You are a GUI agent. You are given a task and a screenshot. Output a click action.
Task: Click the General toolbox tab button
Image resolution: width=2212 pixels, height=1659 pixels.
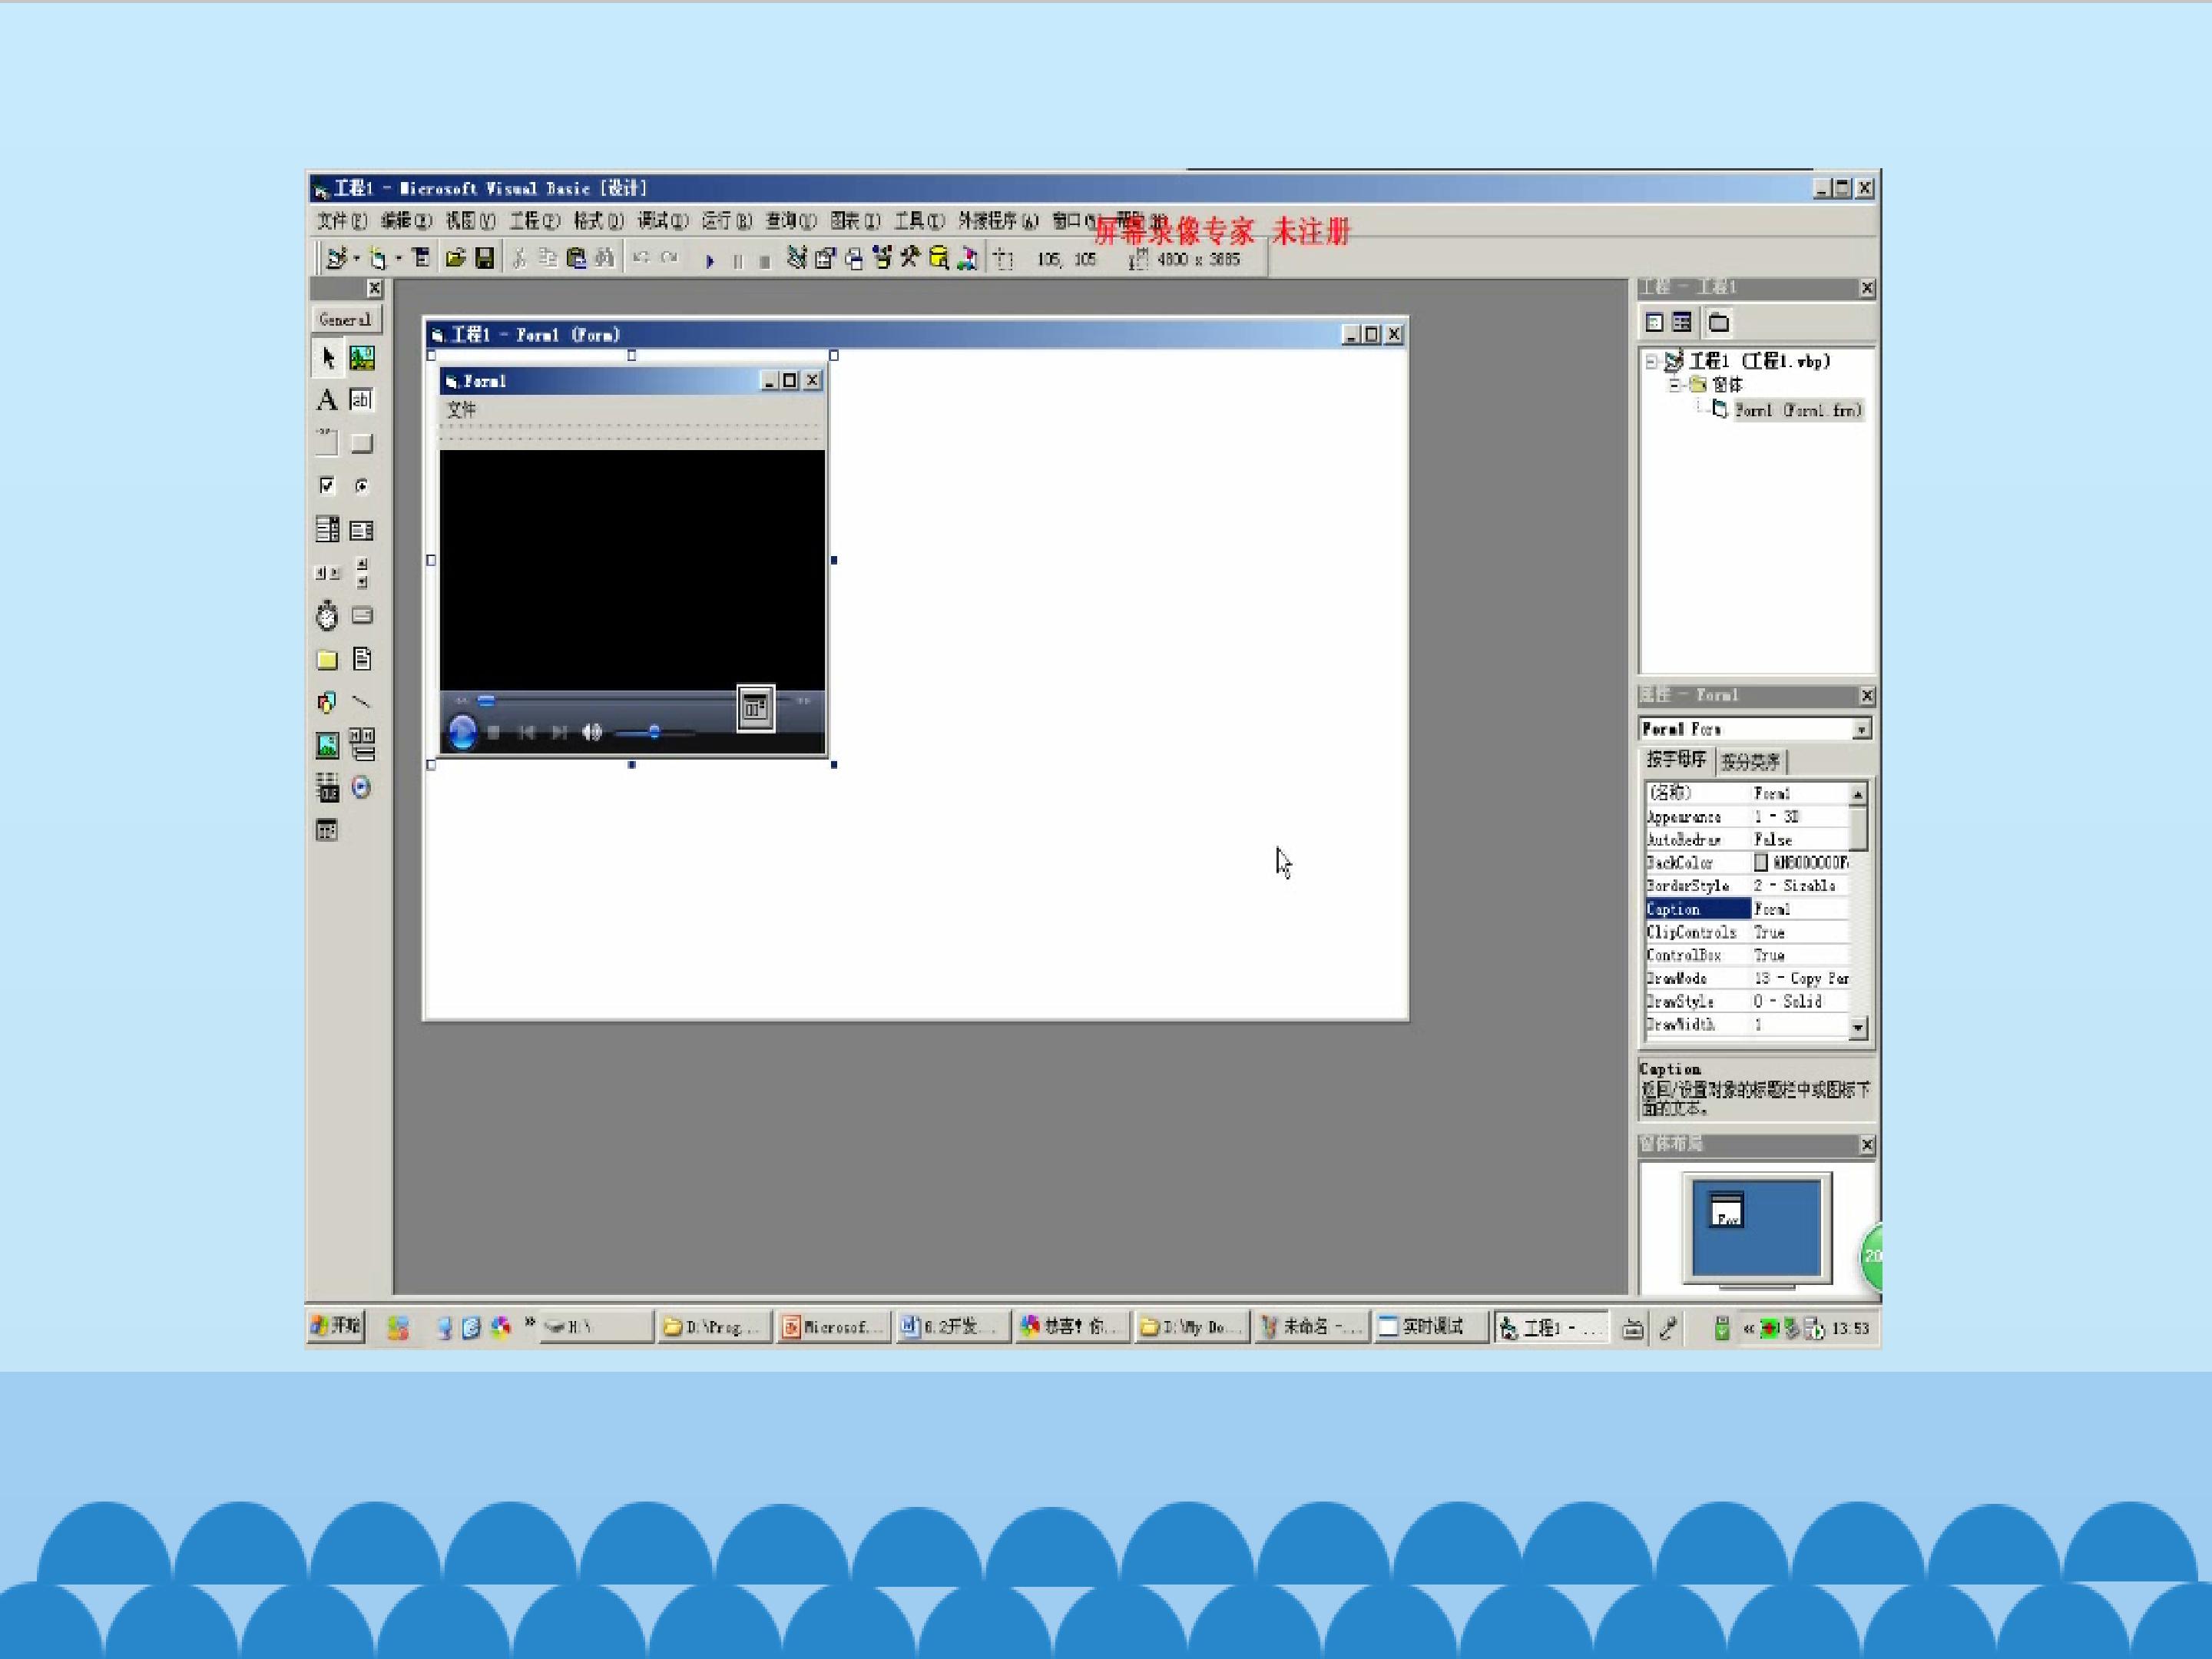click(x=345, y=320)
